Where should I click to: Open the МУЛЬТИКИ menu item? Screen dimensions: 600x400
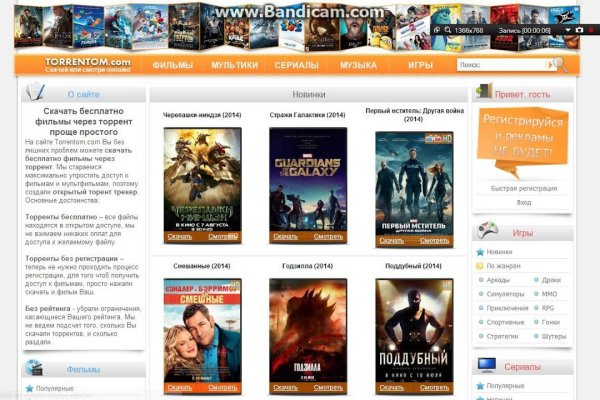pos(234,65)
